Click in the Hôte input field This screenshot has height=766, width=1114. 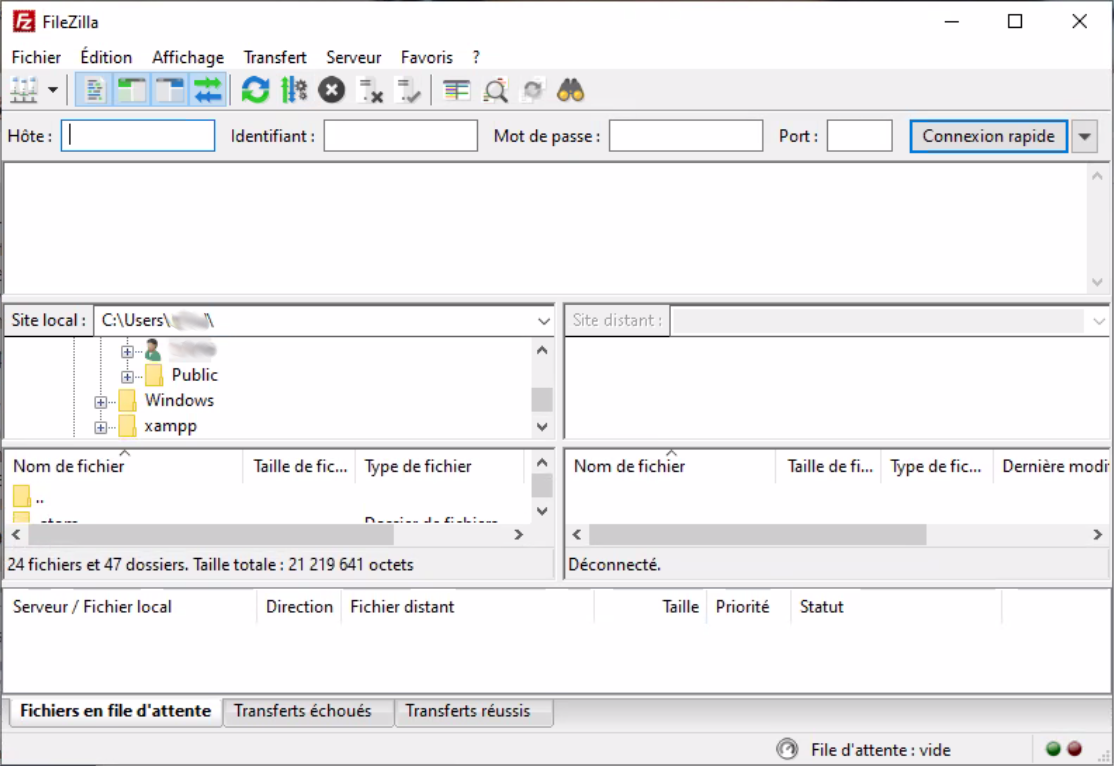137,135
